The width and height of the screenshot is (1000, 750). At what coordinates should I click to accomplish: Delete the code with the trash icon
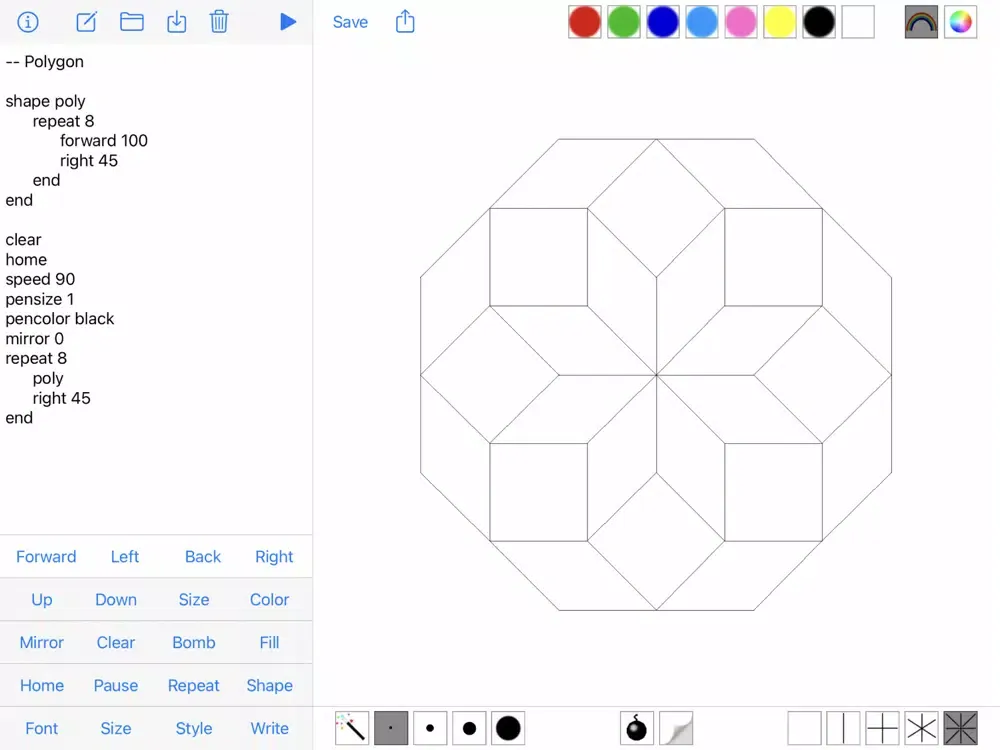point(219,22)
